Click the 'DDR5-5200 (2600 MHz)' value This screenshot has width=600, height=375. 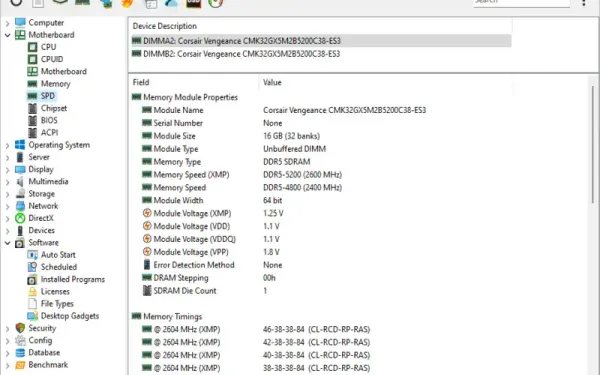[x=302, y=175]
